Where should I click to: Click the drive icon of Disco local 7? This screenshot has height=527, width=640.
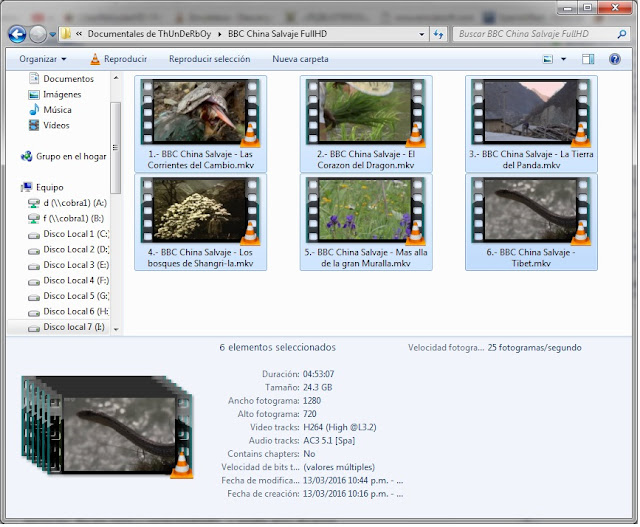34,328
